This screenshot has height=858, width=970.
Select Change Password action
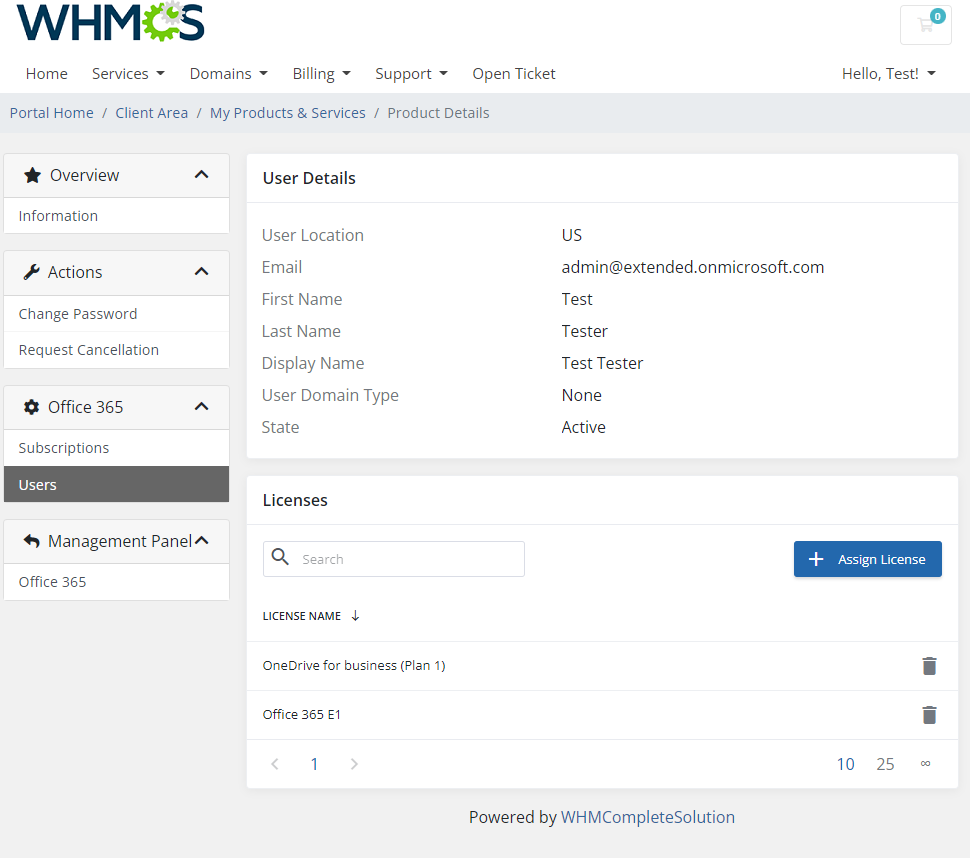116,314
